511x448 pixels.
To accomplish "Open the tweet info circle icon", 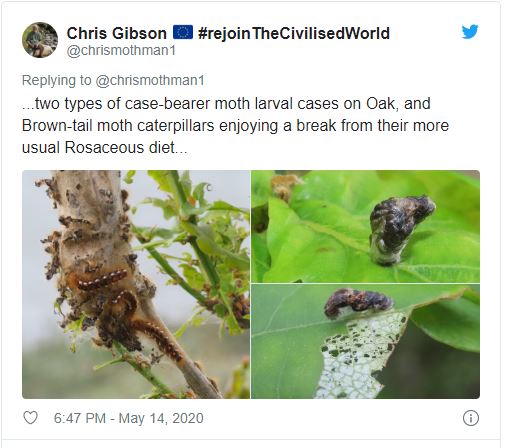I will pos(471,418).
